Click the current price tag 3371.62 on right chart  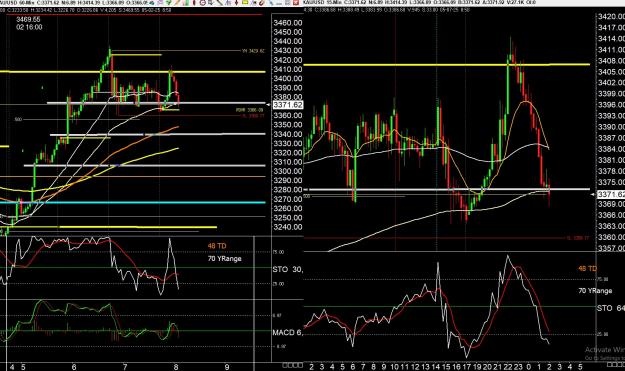click(611, 194)
